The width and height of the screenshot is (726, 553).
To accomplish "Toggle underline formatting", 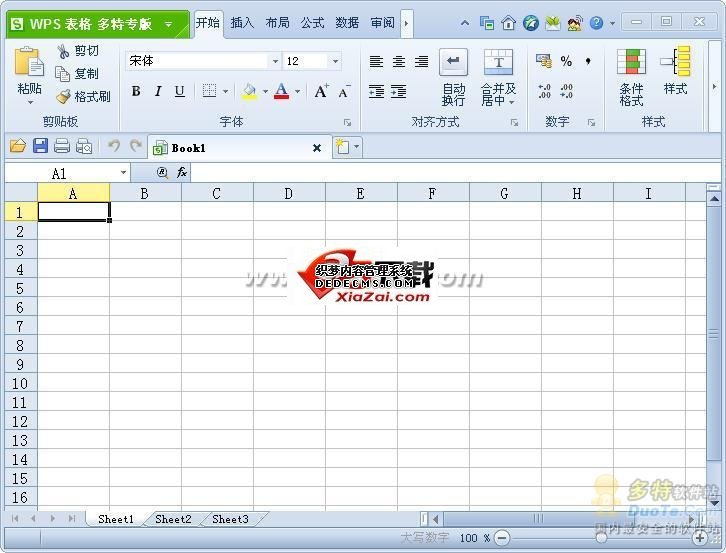I will [180, 91].
